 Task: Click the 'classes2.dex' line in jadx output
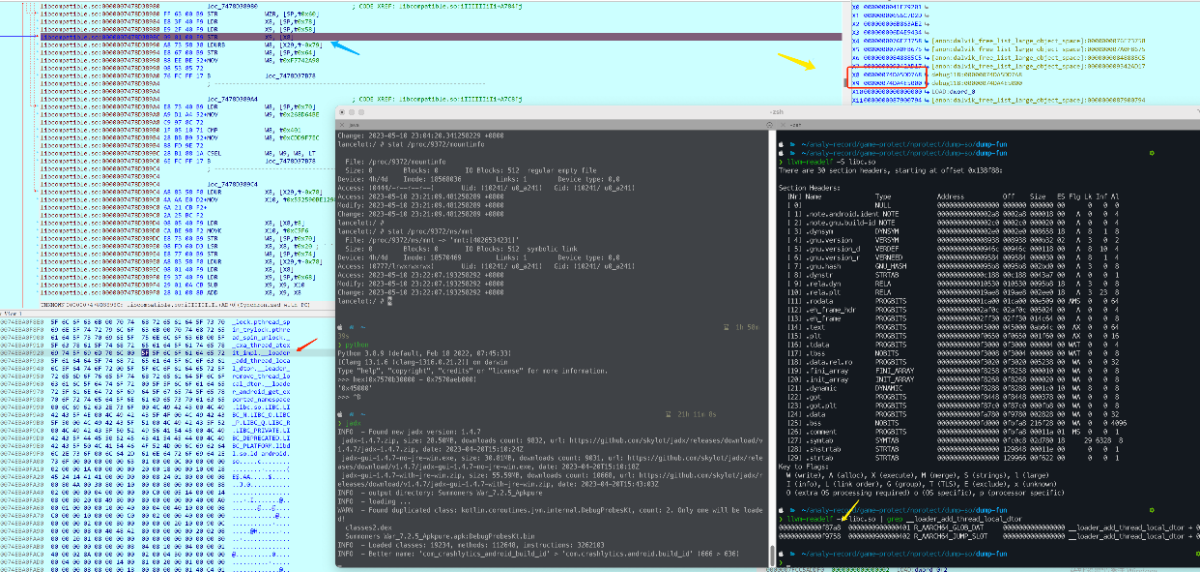369,527
